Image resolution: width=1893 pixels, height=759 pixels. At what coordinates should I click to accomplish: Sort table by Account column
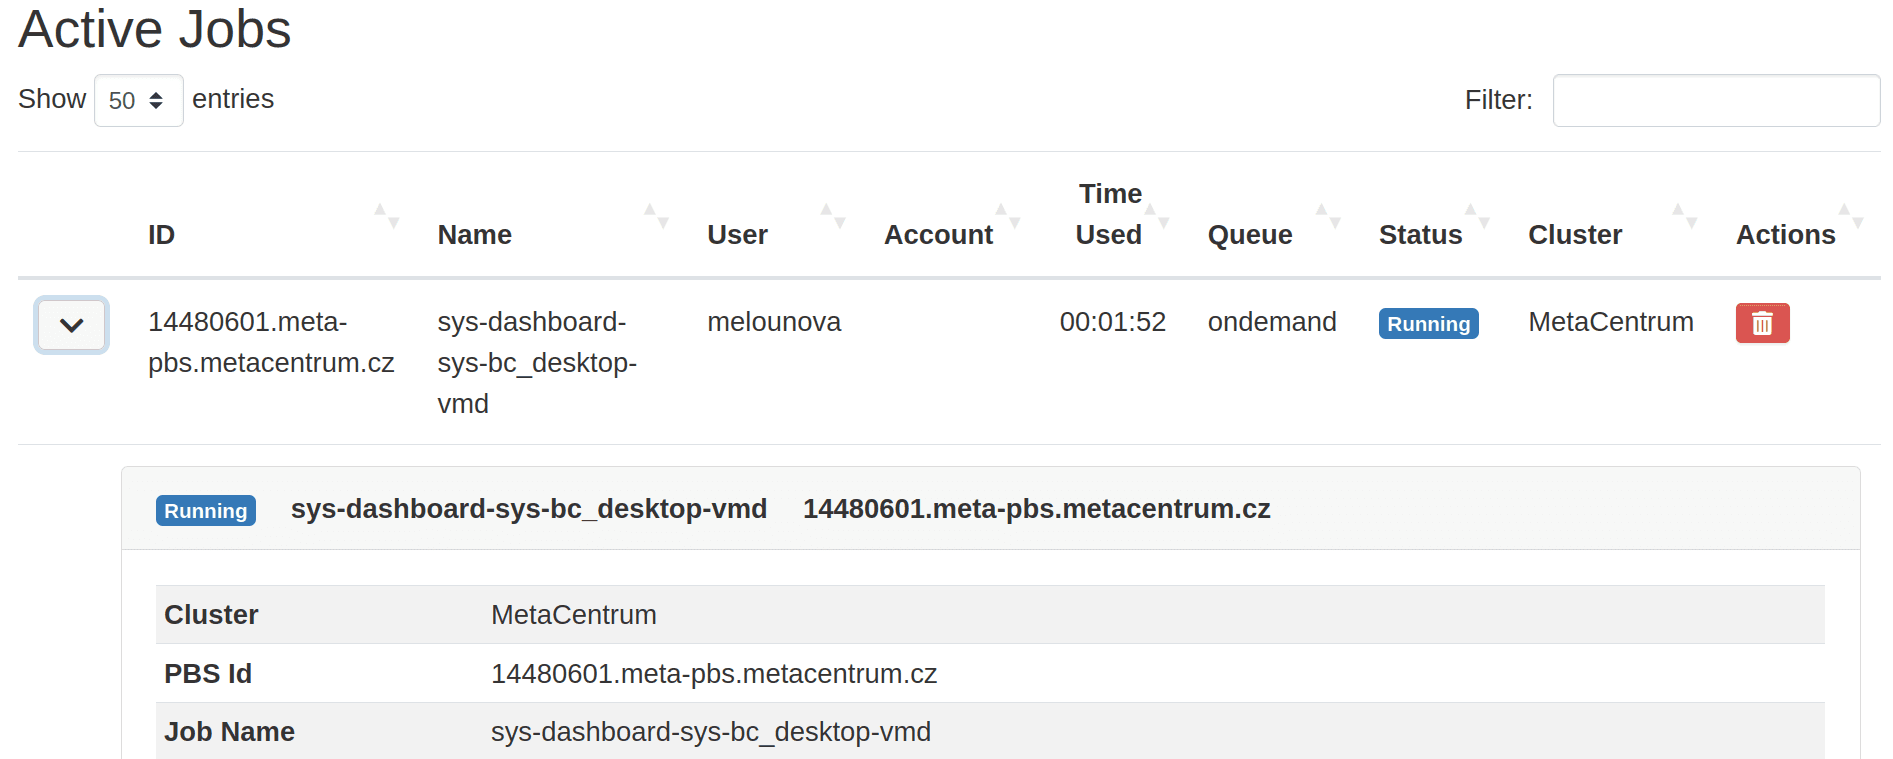pyautogui.click(x=937, y=235)
